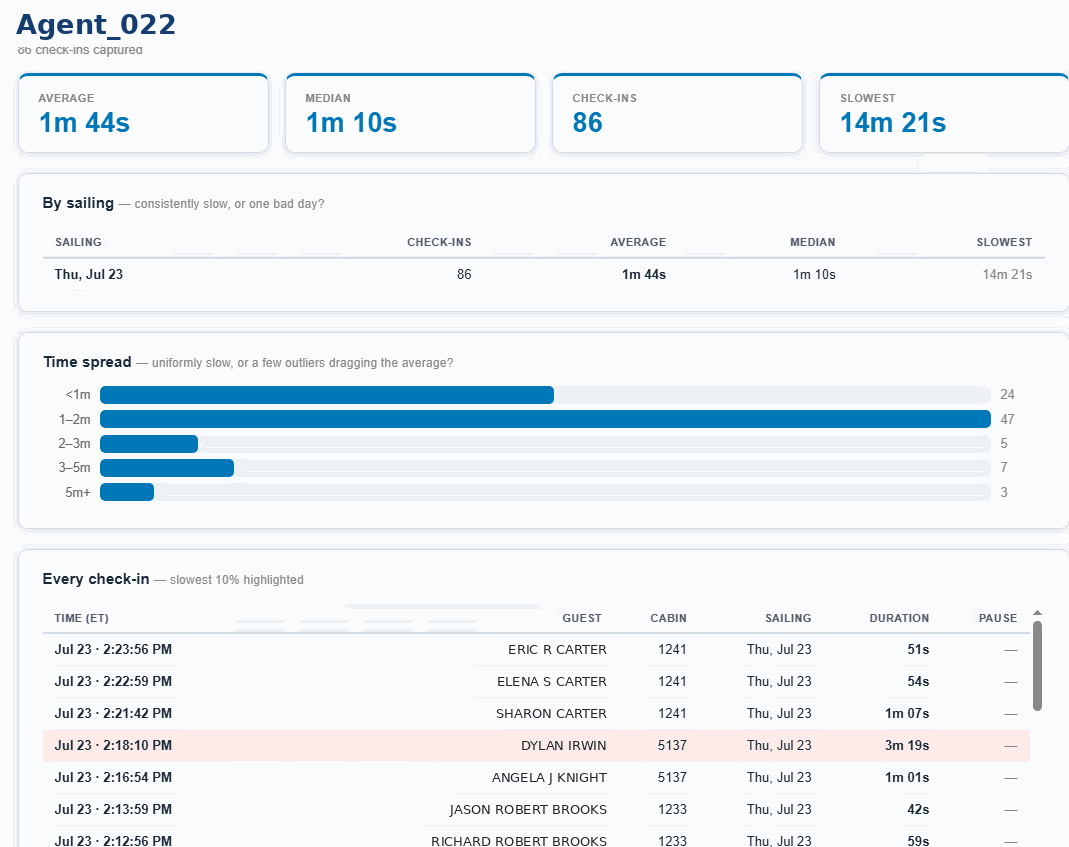Image resolution: width=1069 pixels, height=847 pixels.
Task: Click the CABIN column header
Action: coord(668,618)
